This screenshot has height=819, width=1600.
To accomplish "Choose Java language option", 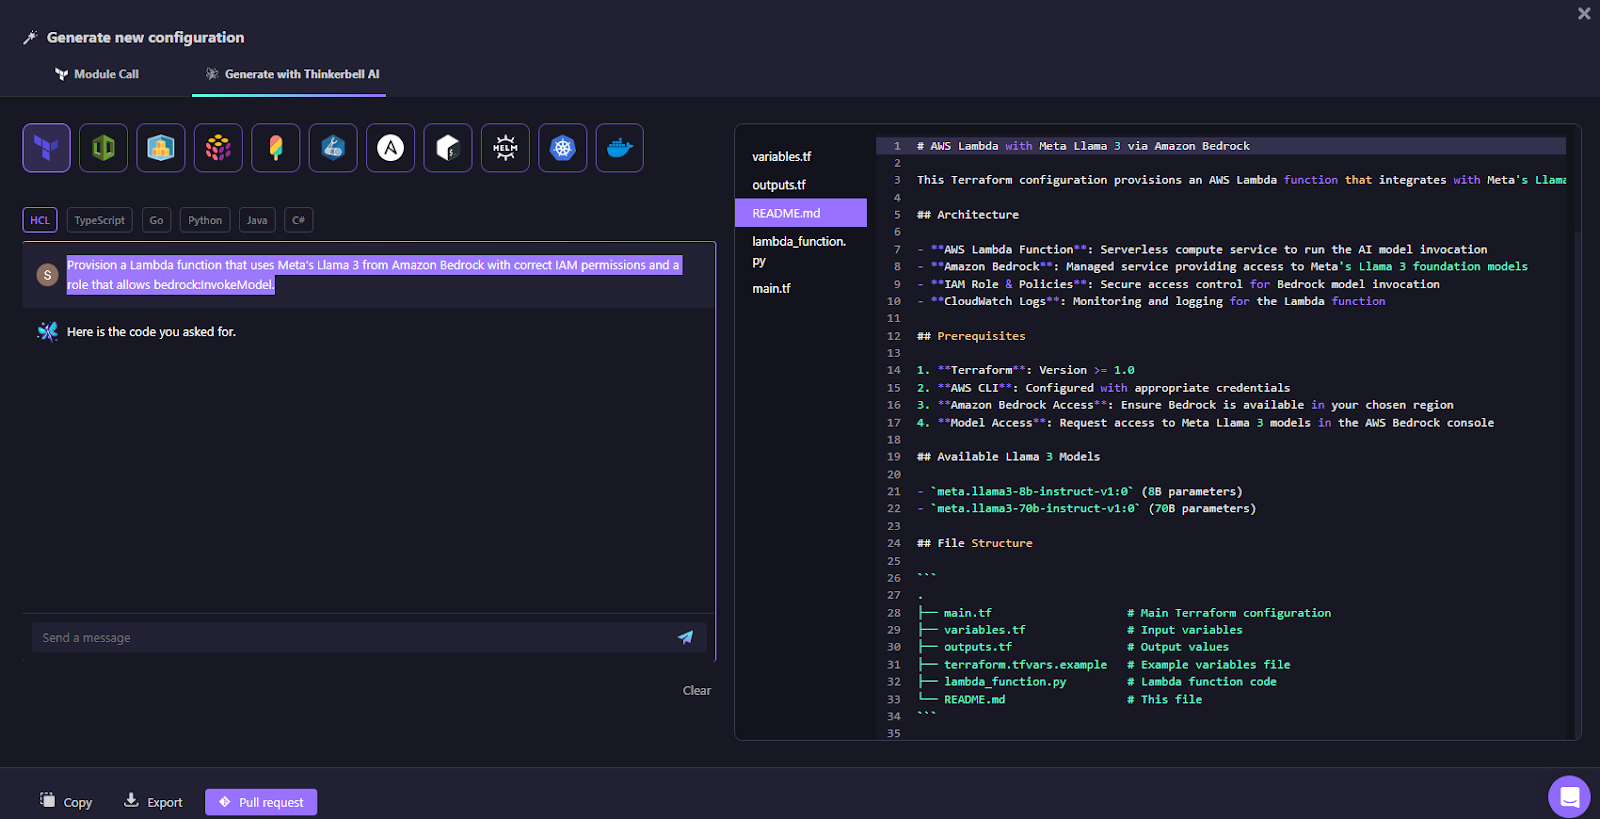I will tap(257, 220).
